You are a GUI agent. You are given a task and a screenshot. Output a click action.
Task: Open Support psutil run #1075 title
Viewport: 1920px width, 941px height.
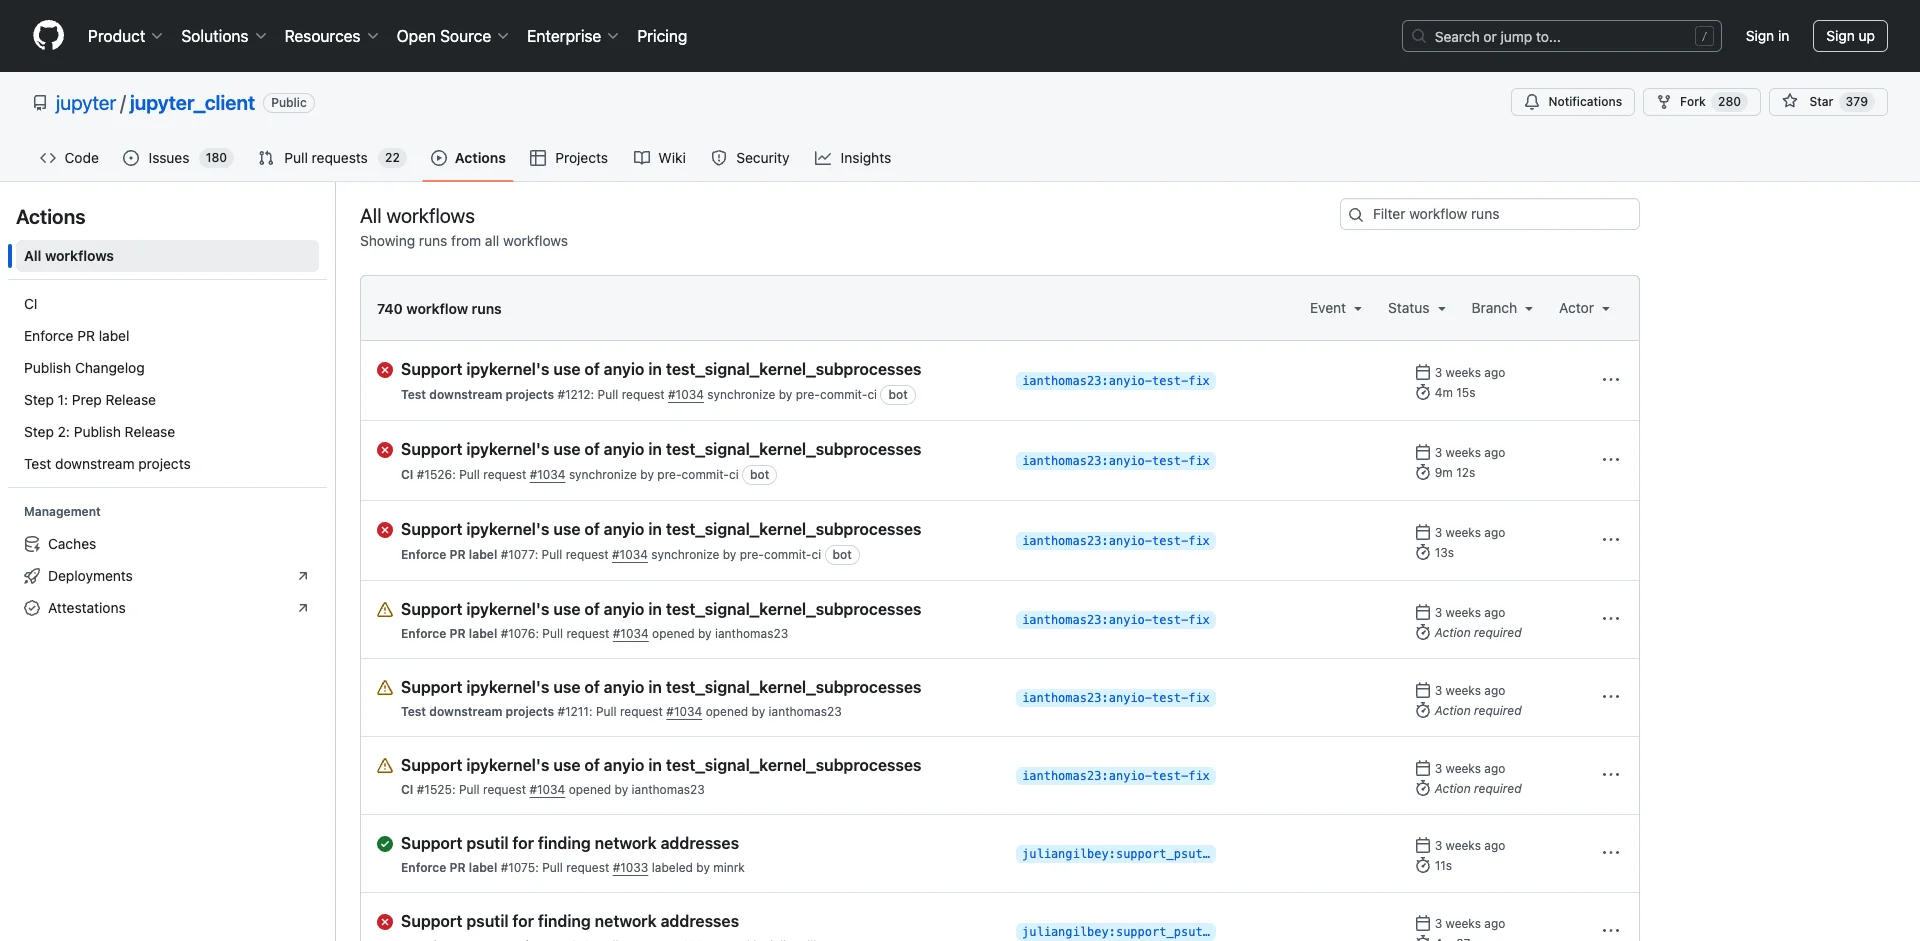click(x=570, y=843)
